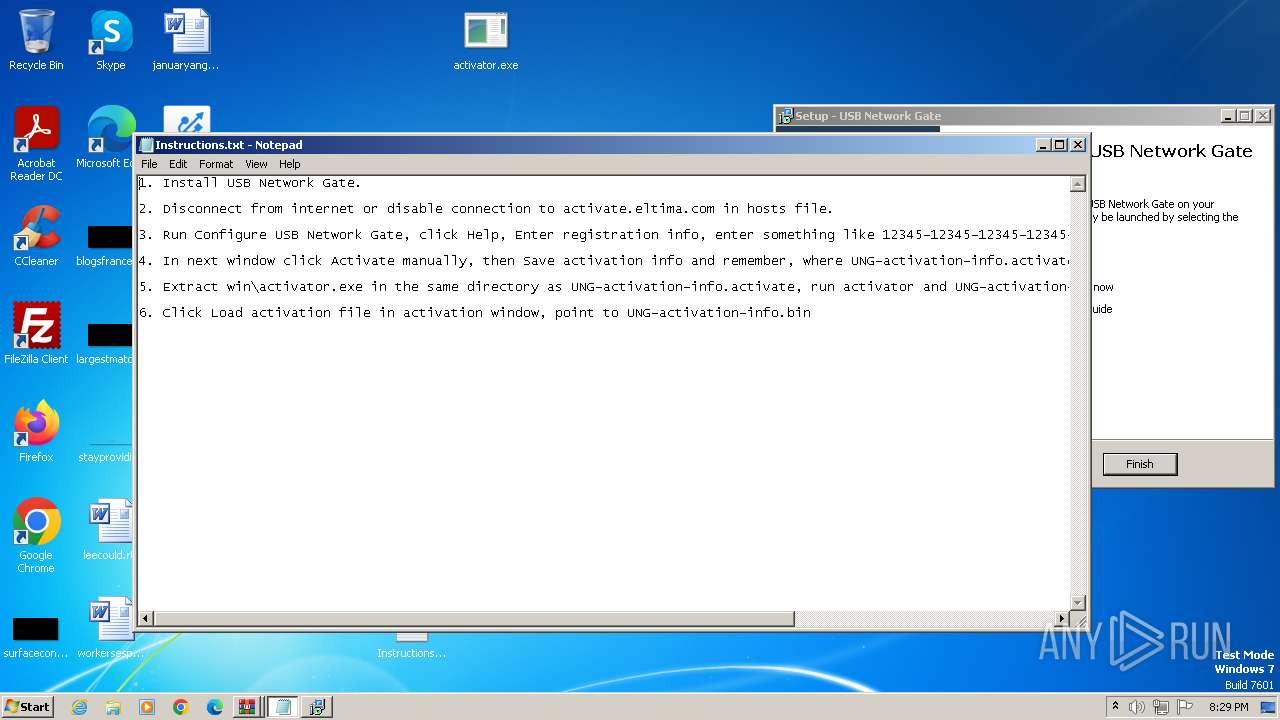Screen dimensions: 1280x720
Task: Switch to WinRAR taskbar button
Action: coord(247,707)
